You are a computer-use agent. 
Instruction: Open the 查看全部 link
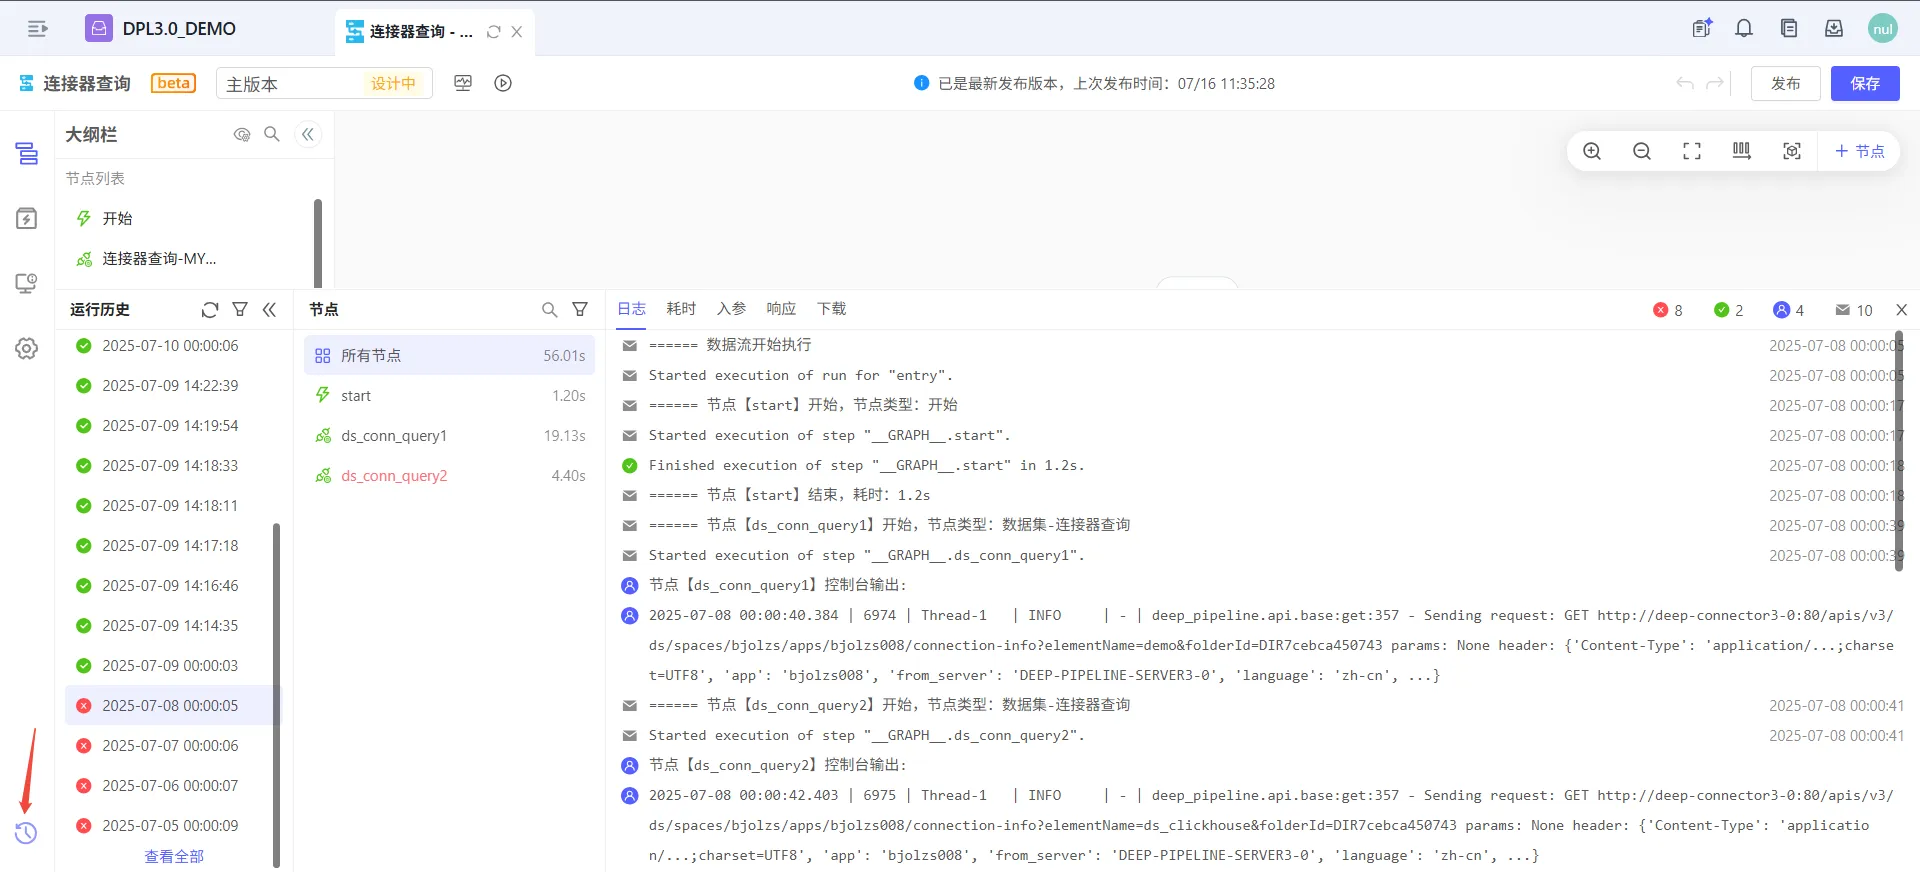(x=174, y=856)
